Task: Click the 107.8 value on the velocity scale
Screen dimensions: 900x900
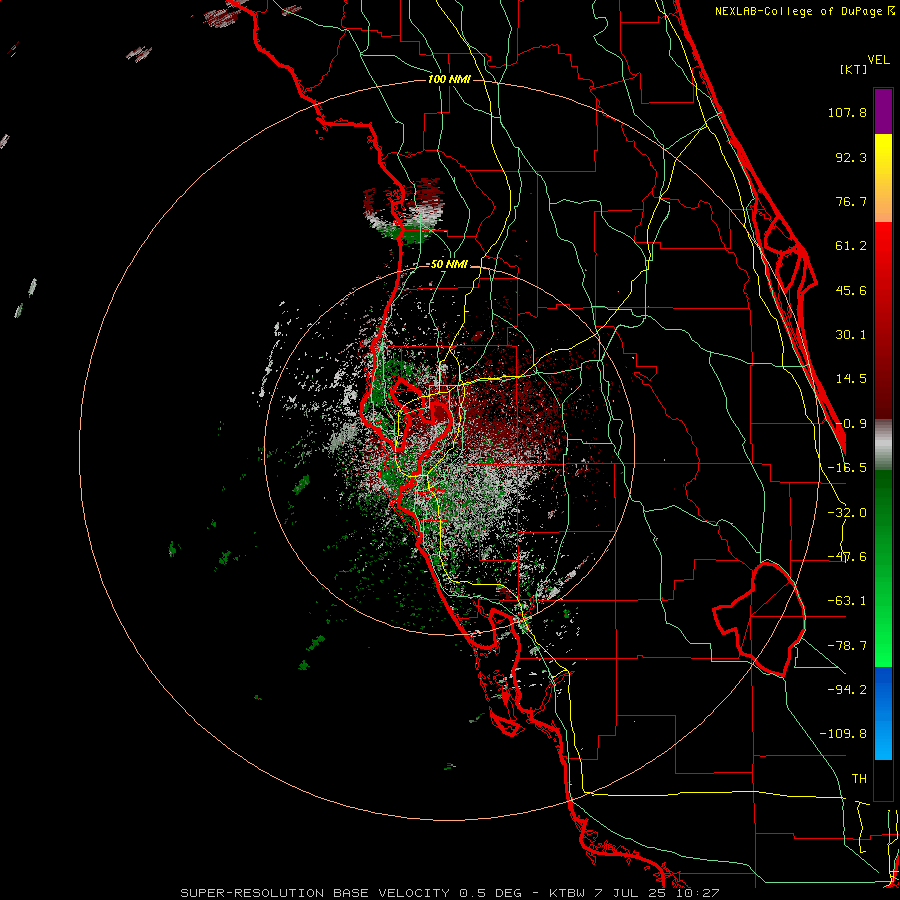Action: coord(847,112)
